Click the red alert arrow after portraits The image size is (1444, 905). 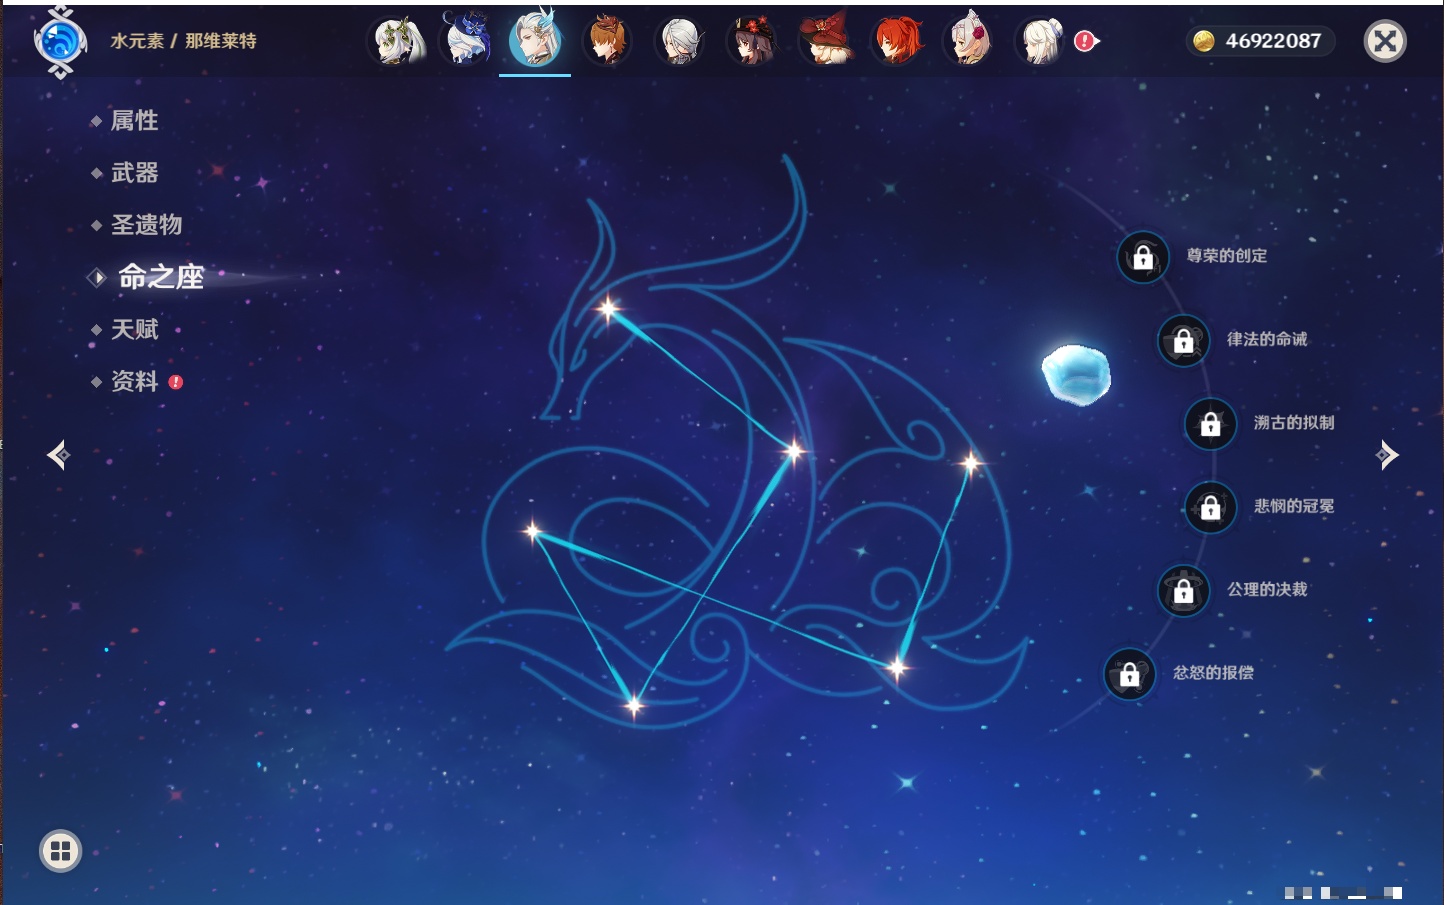(1086, 41)
